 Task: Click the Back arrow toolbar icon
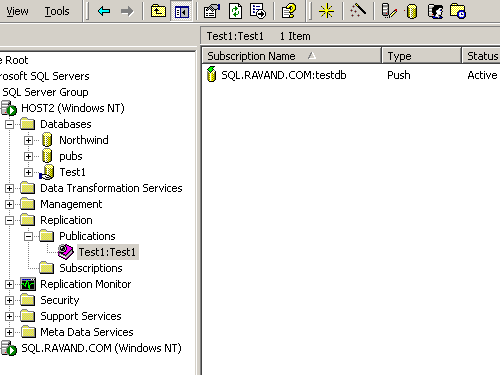coord(104,11)
